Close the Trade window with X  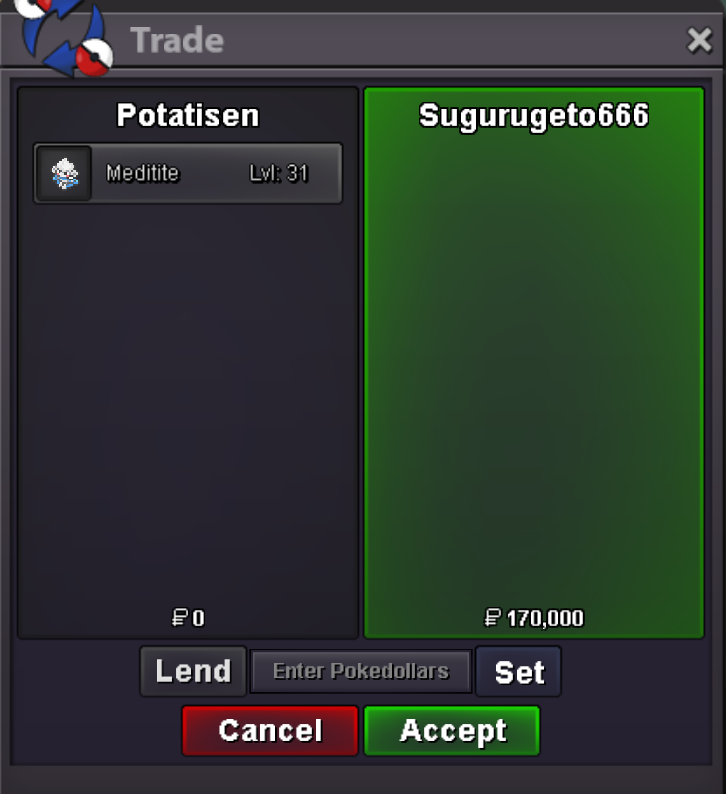(699, 41)
